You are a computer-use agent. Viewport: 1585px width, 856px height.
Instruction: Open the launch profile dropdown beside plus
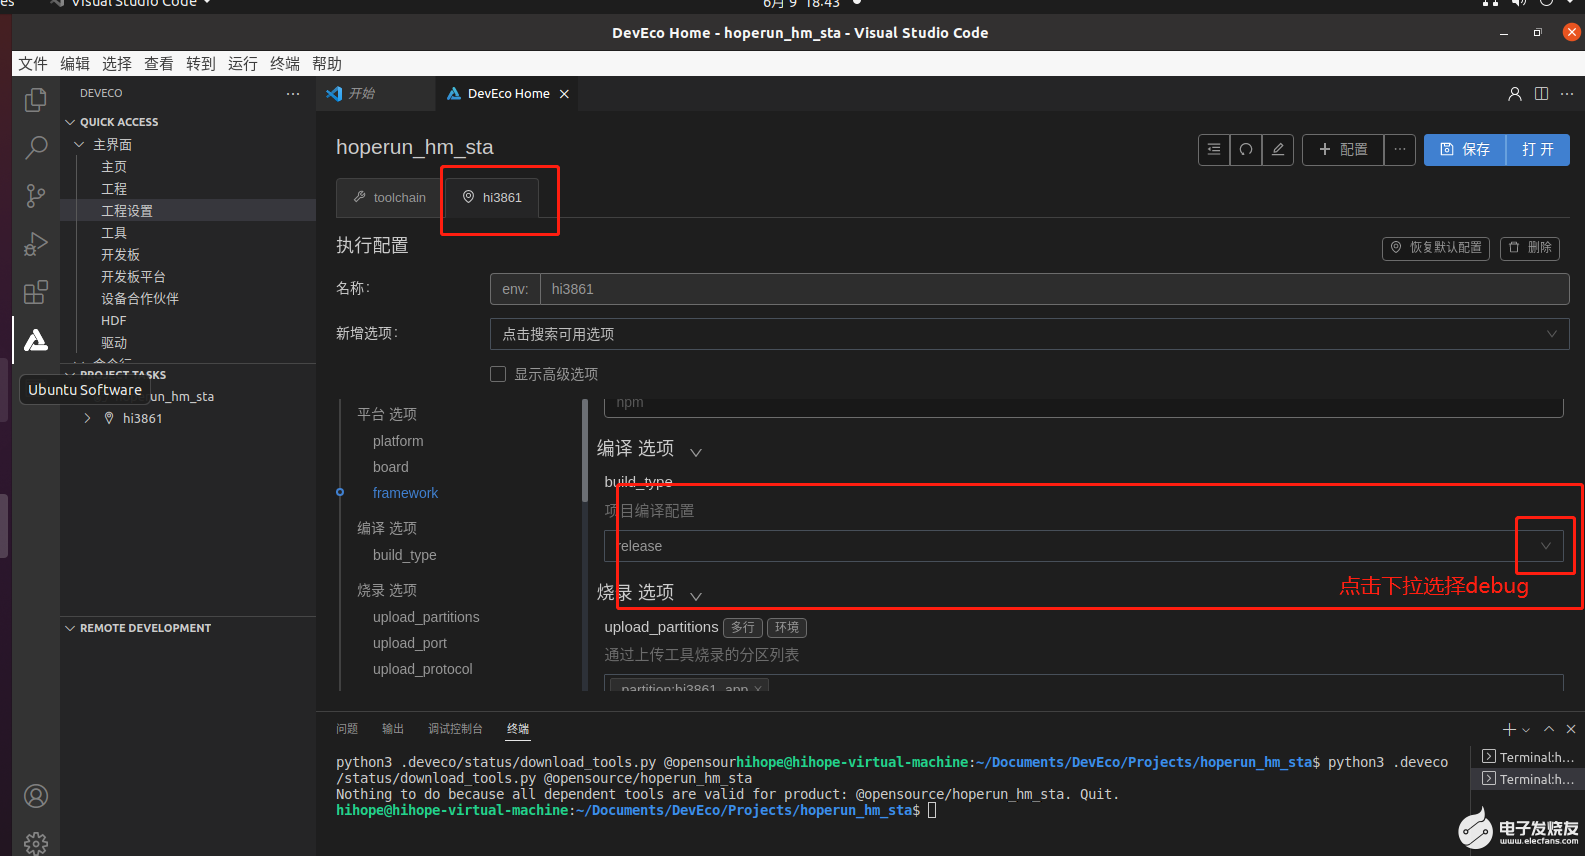pyautogui.click(x=1526, y=730)
